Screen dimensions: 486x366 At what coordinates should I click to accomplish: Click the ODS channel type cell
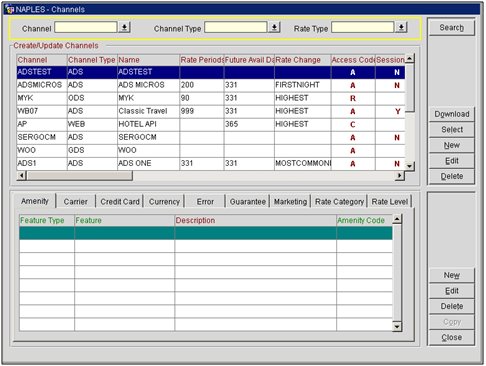click(92, 98)
